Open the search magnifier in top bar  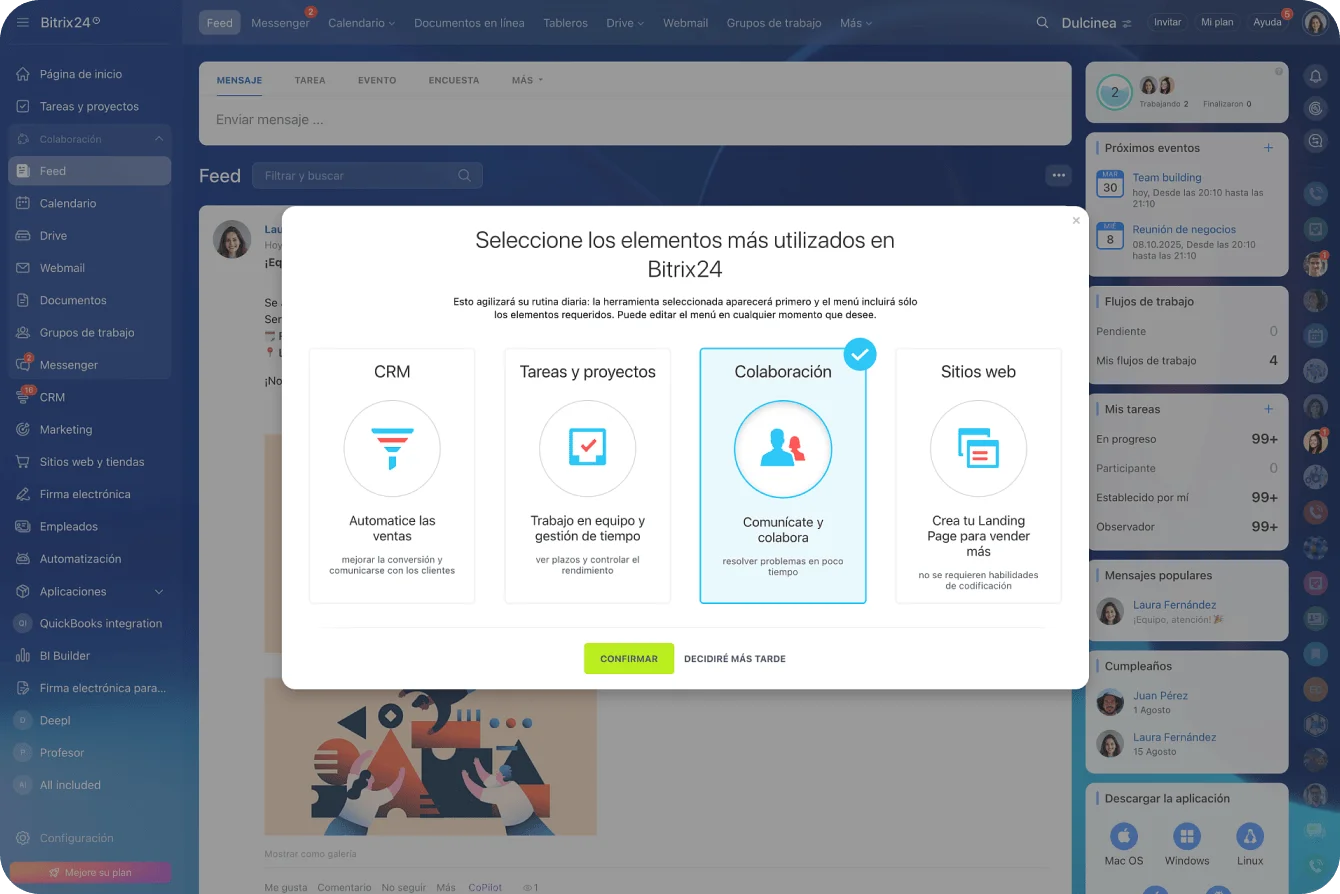[1042, 23]
